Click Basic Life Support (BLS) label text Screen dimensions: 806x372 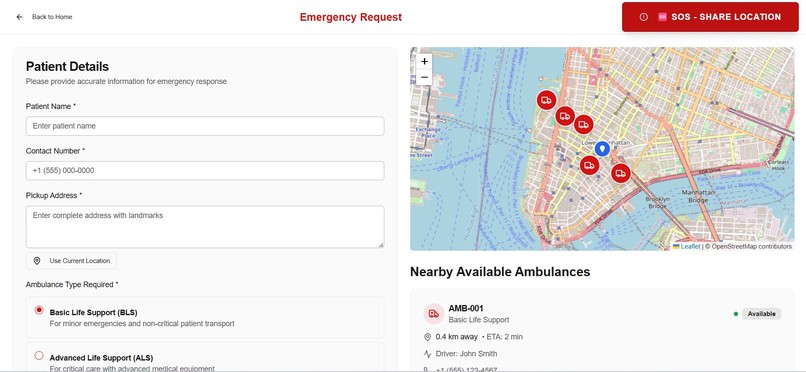[x=94, y=312]
